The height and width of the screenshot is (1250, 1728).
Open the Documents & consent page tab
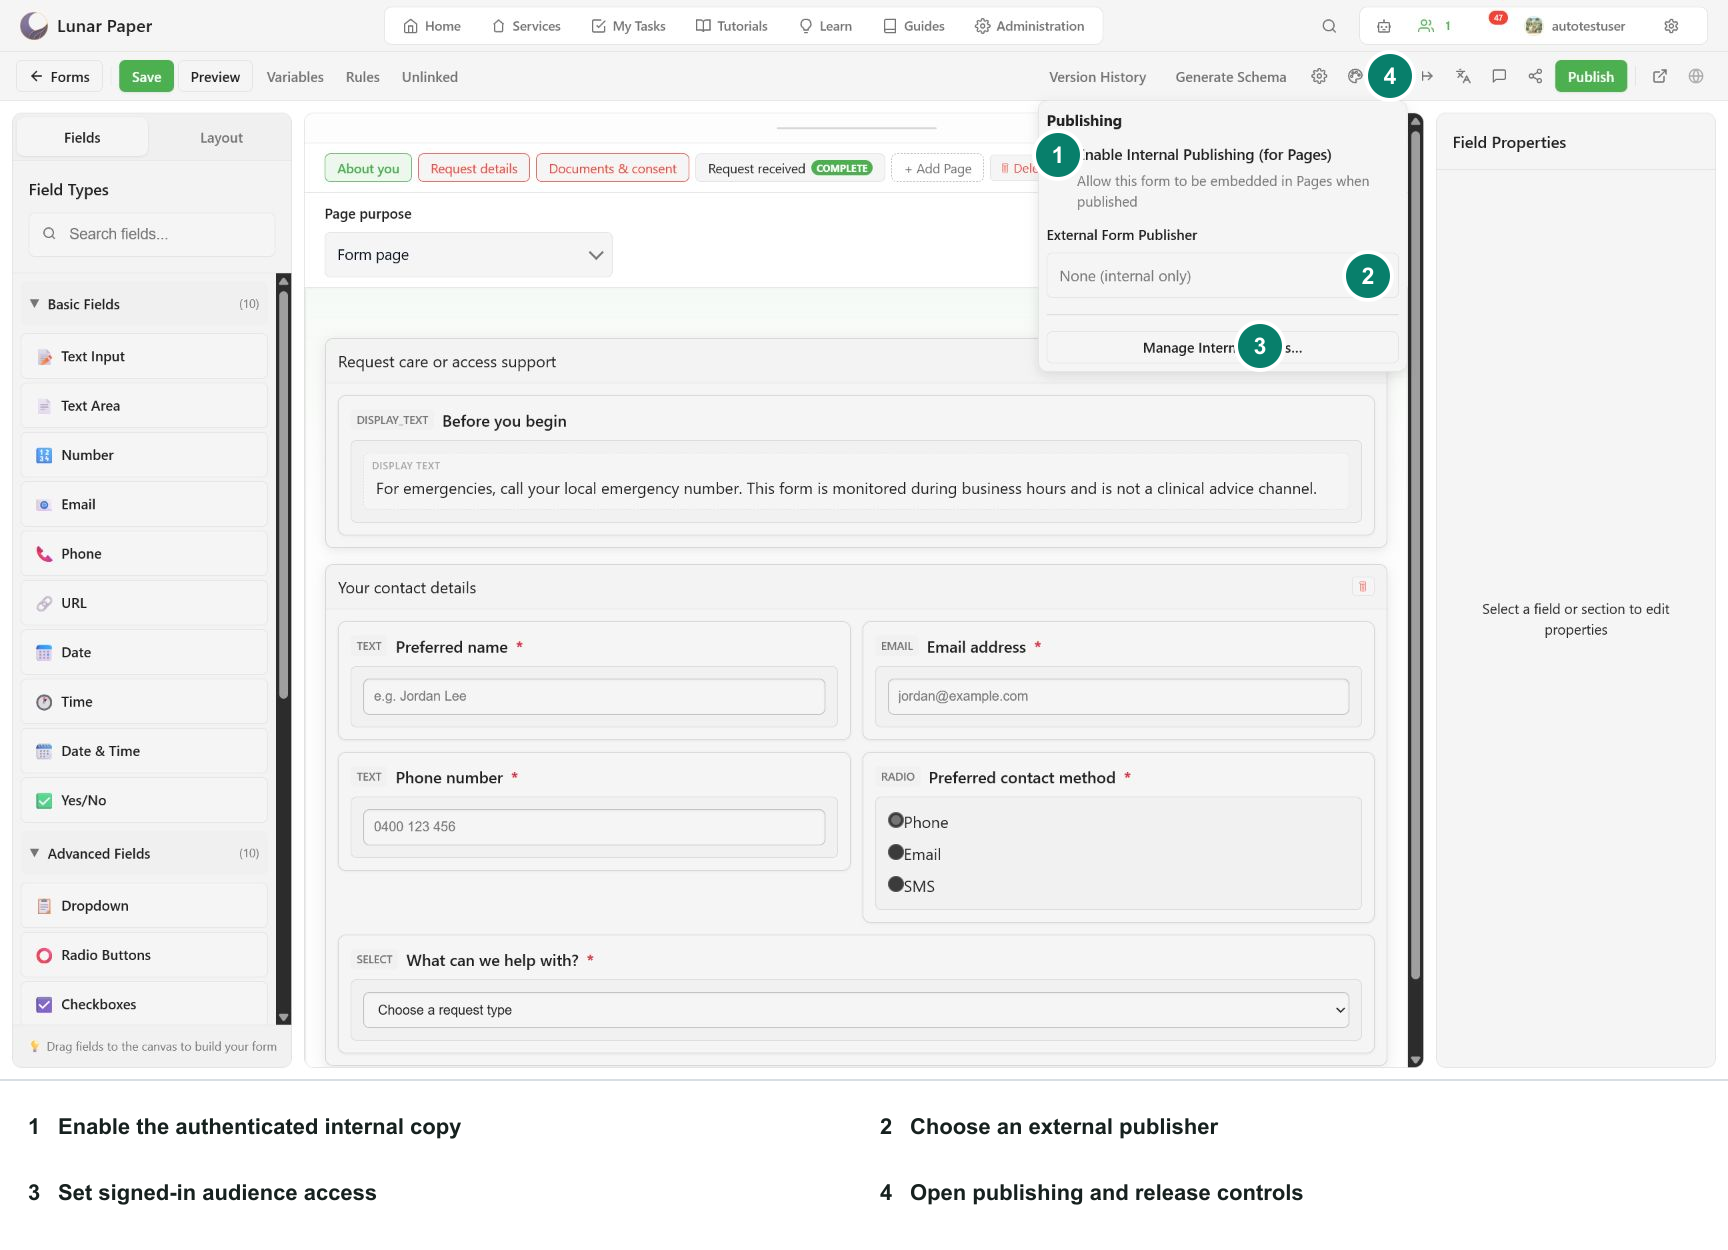[x=612, y=168]
